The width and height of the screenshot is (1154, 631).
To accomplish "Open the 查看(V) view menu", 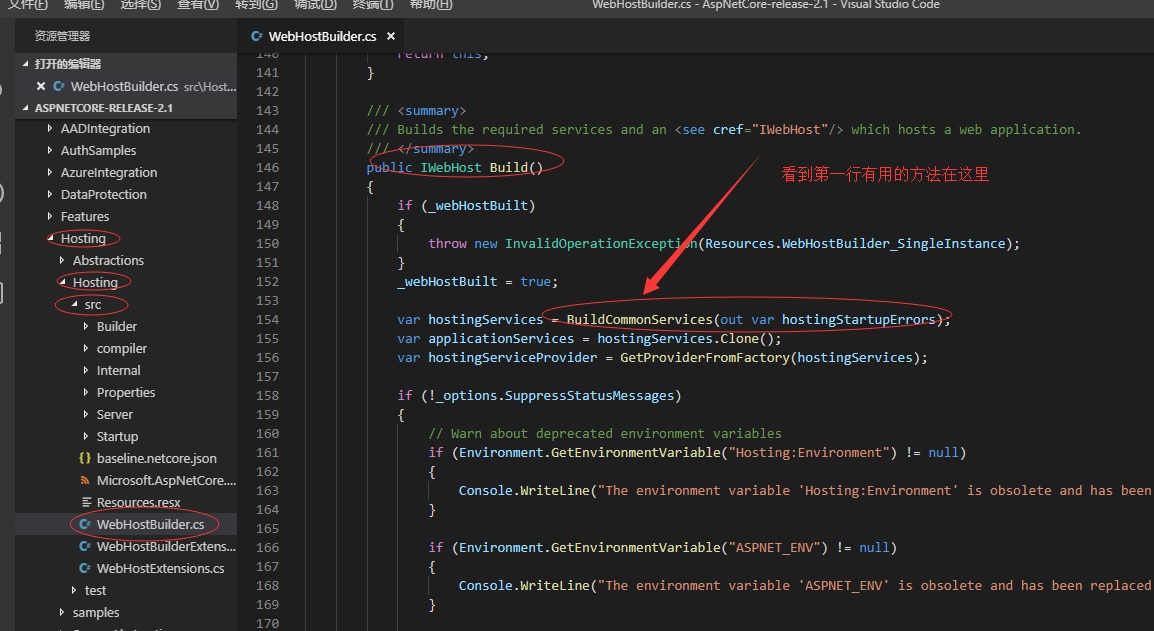I will click(198, 5).
